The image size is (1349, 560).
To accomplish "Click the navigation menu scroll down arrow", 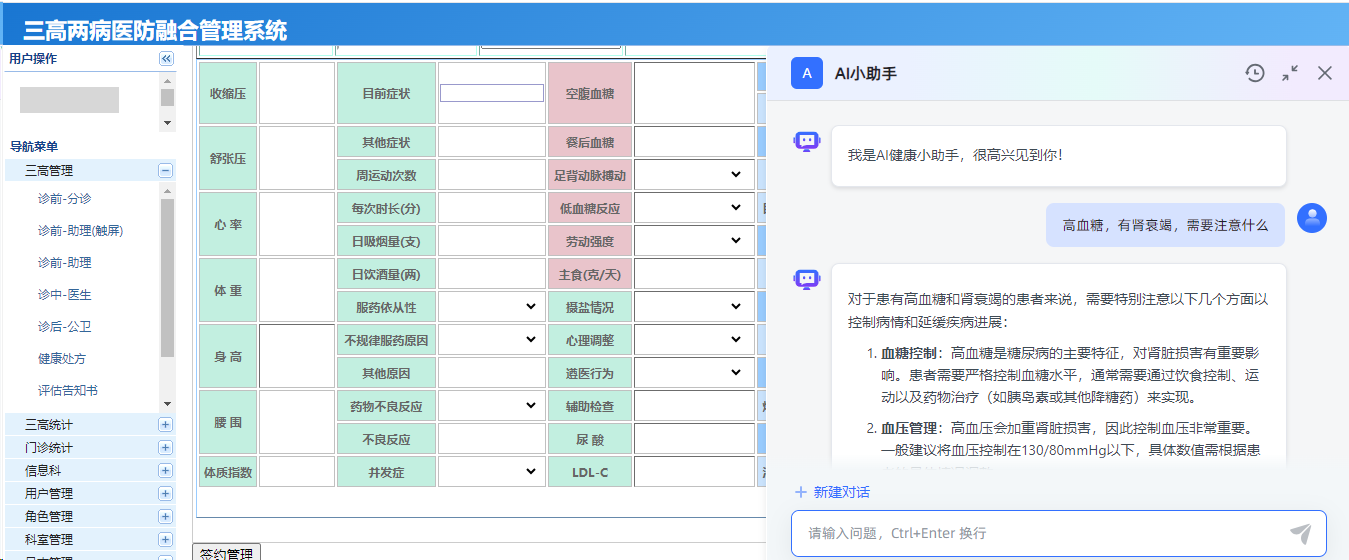I will click(x=167, y=403).
